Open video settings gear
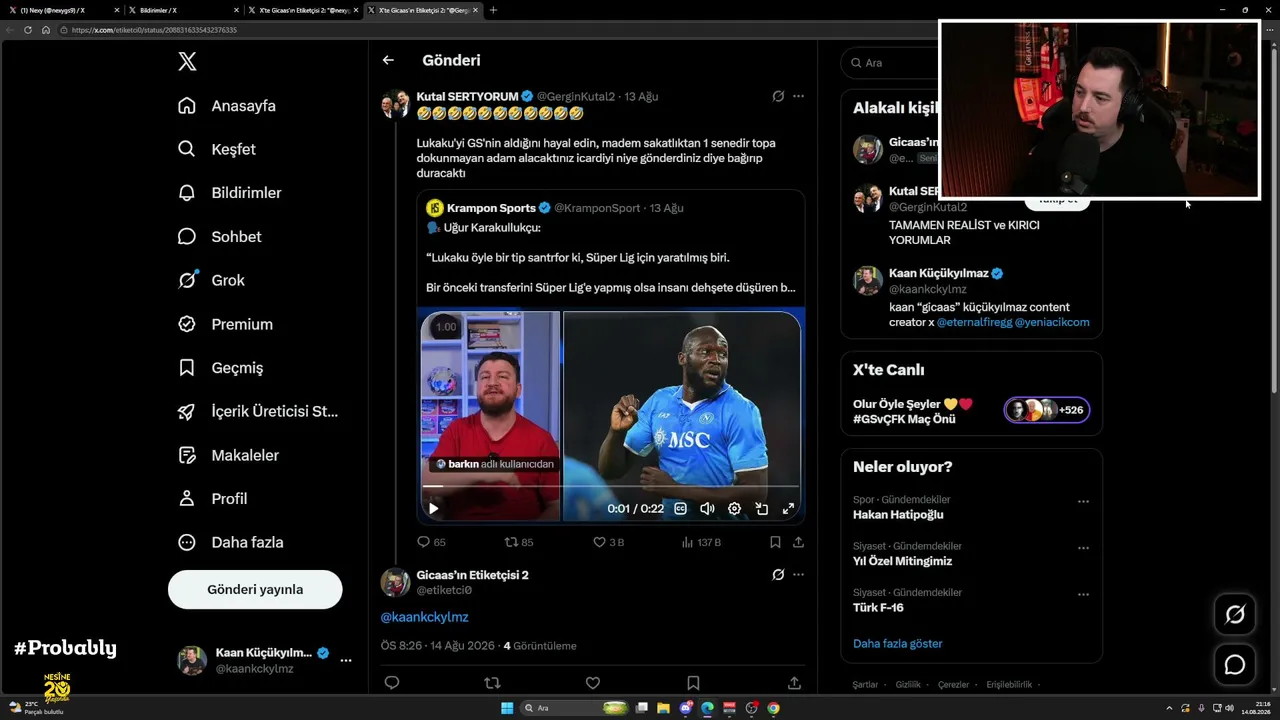The image size is (1280, 720). pyautogui.click(x=734, y=508)
